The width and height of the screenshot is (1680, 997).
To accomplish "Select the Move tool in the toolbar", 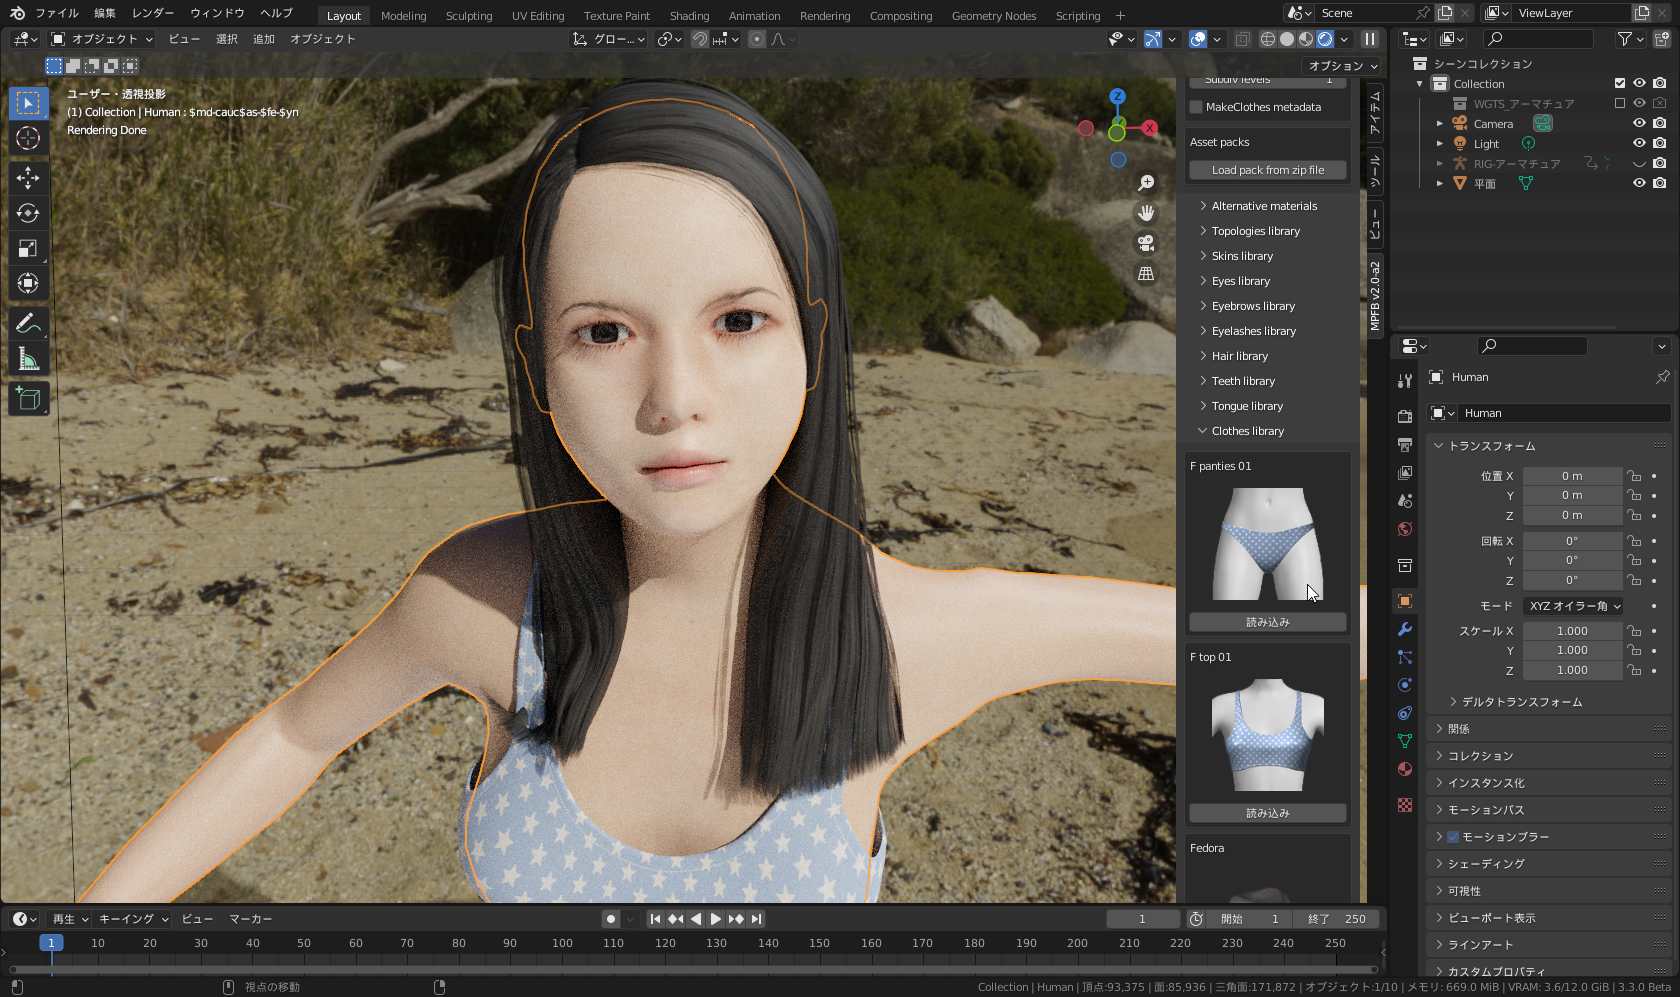I will click(28, 178).
